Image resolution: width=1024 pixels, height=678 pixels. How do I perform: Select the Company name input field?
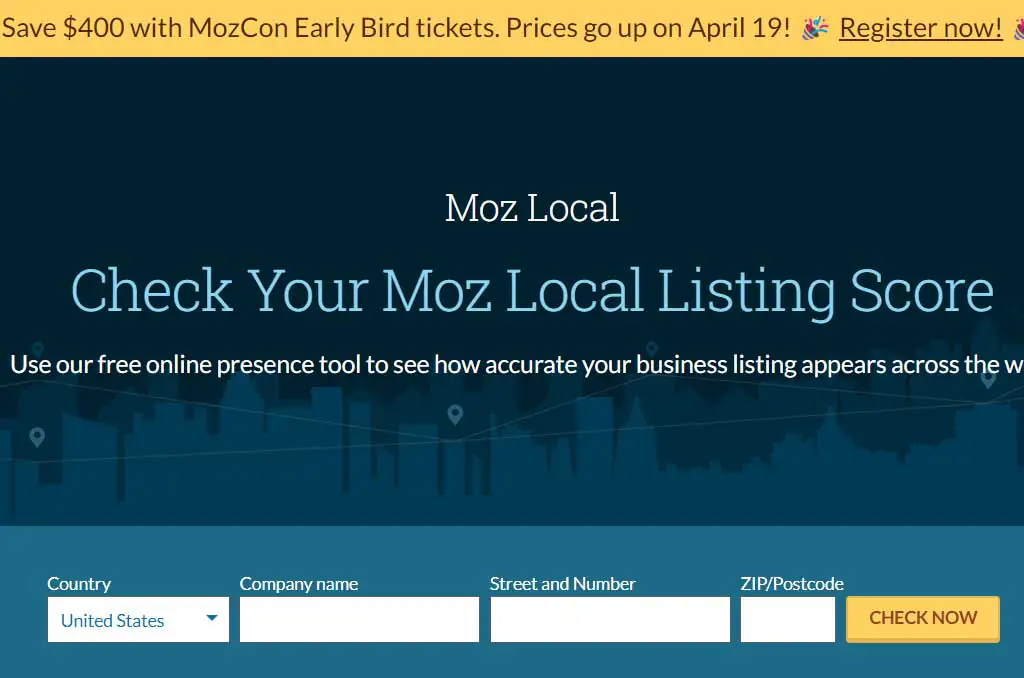coord(358,619)
